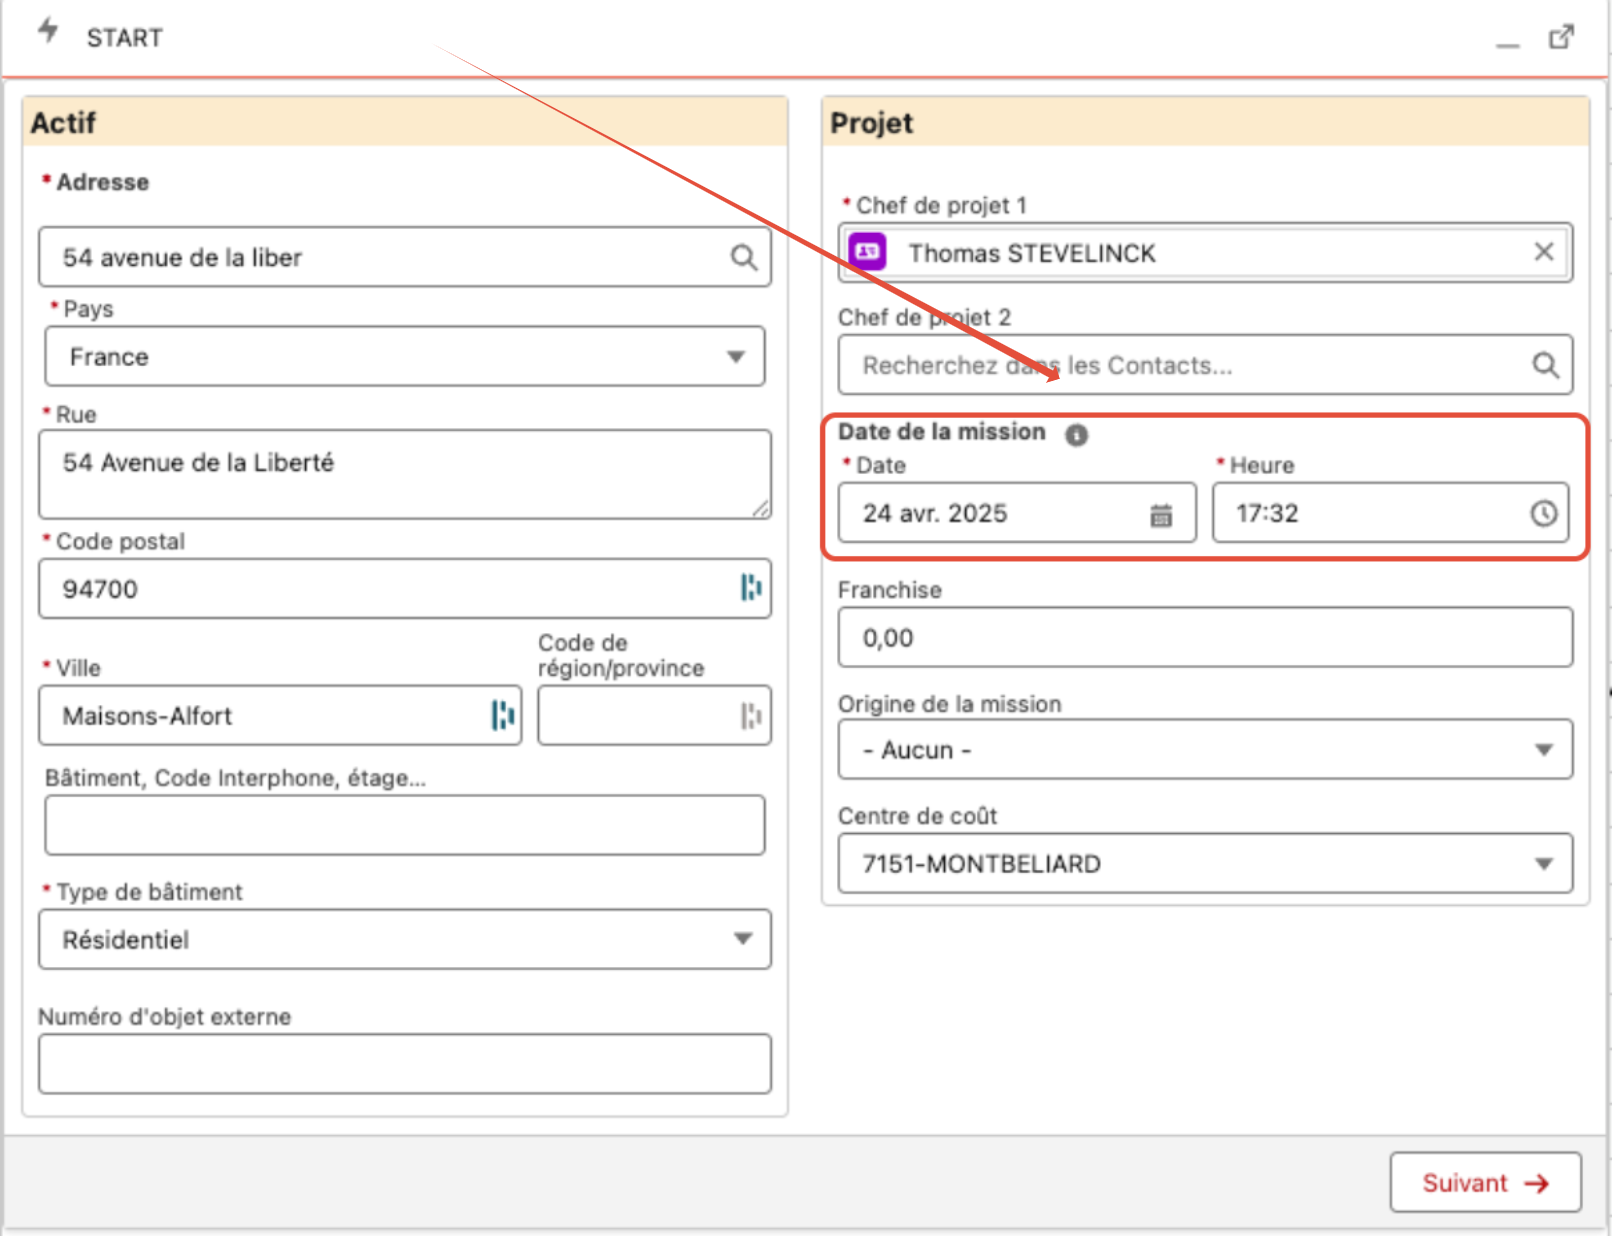Open the time picker clock icon
This screenshot has width=1612, height=1236.
1544,513
